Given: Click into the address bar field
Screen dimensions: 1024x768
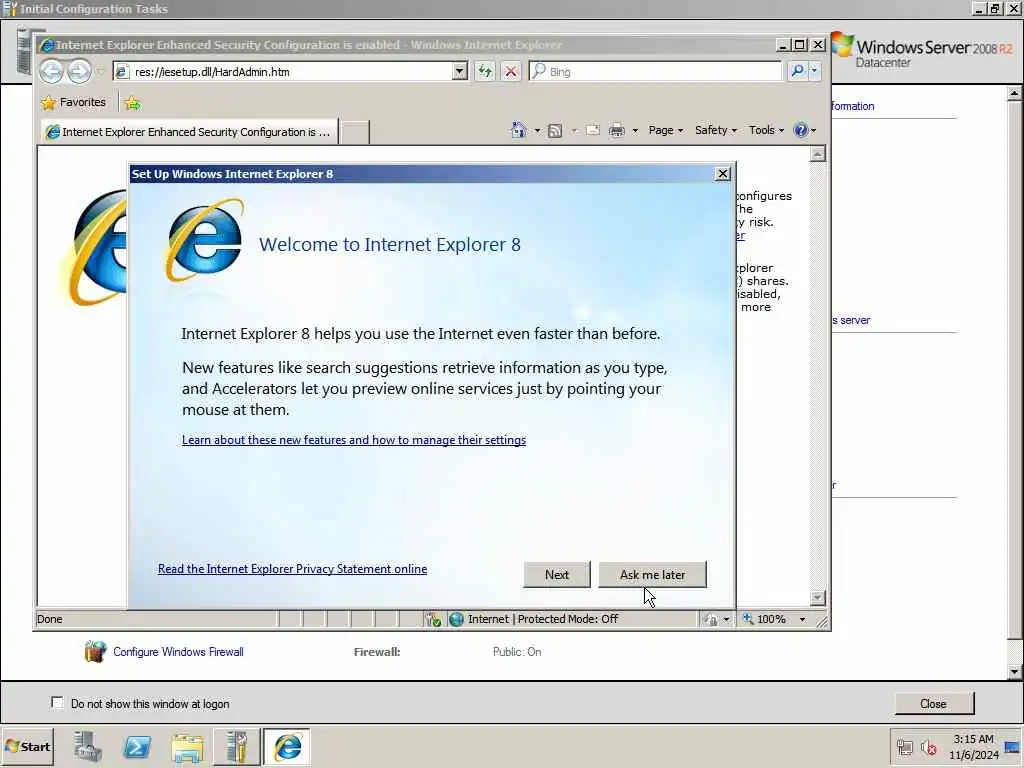Looking at the screenshot, I should coord(283,71).
